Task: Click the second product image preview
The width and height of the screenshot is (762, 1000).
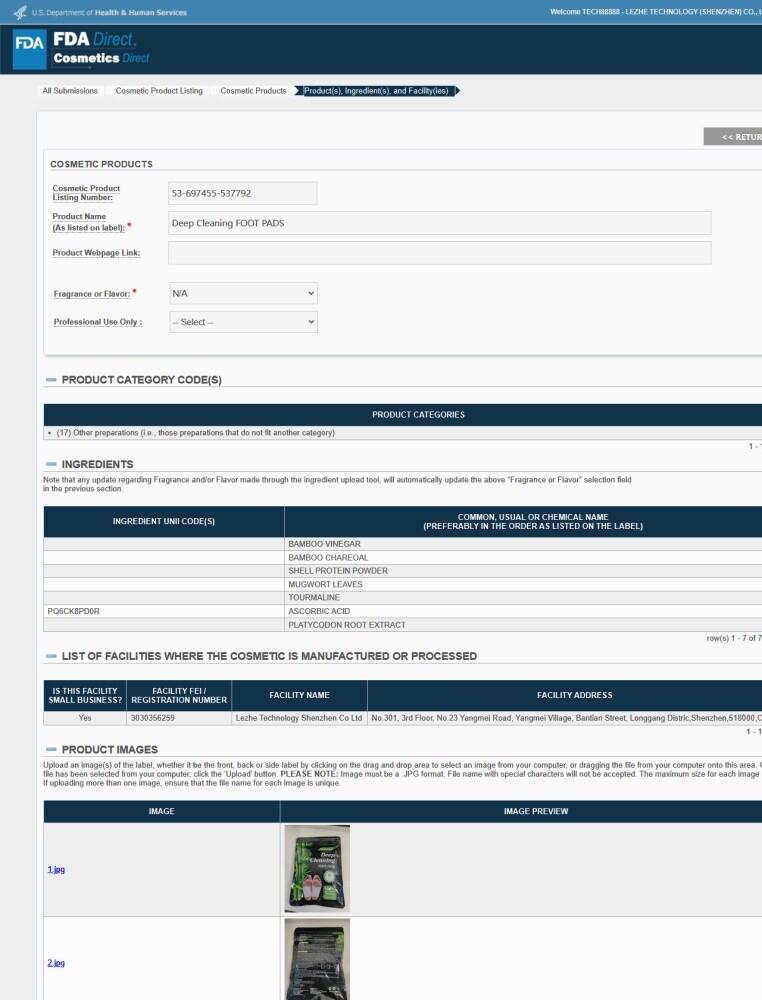Action: [317, 959]
